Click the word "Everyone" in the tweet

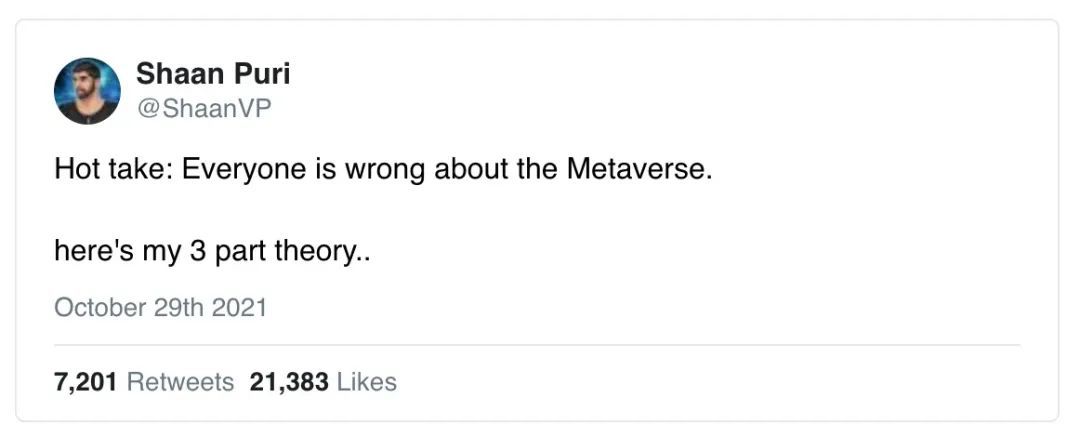tap(235, 169)
